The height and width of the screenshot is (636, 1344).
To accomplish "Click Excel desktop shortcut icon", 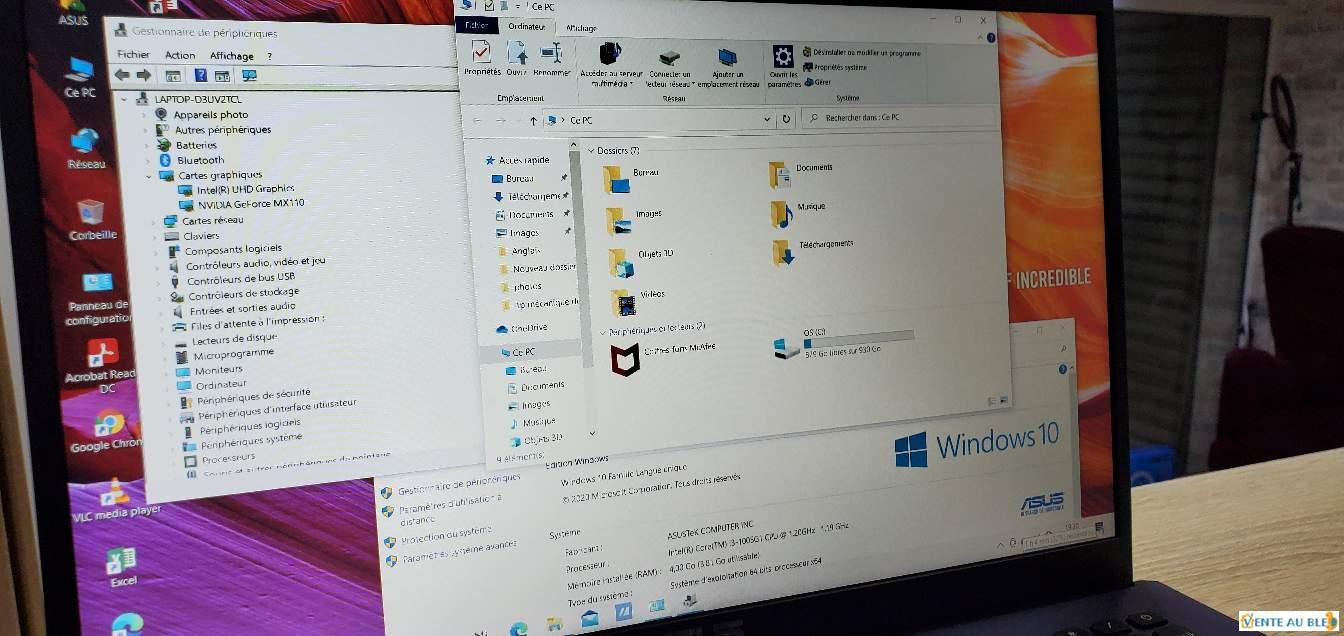I will (123, 568).
